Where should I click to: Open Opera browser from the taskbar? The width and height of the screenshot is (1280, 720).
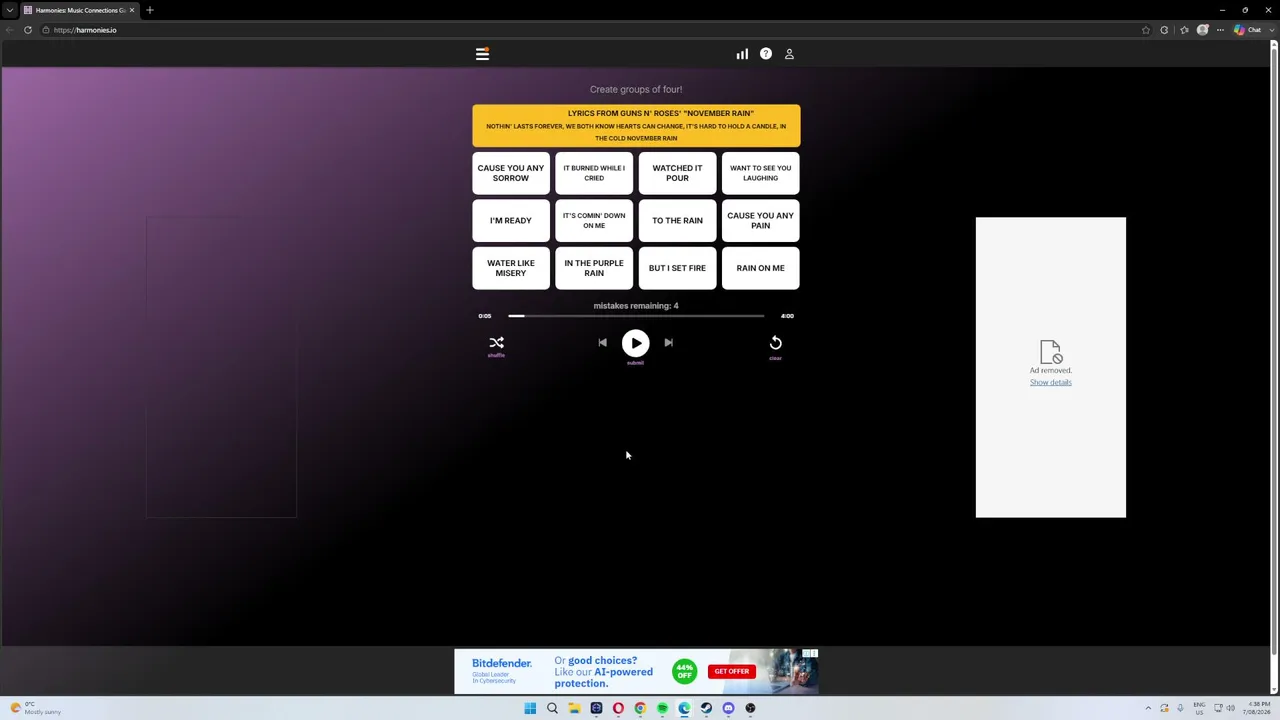pyautogui.click(x=618, y=708)
